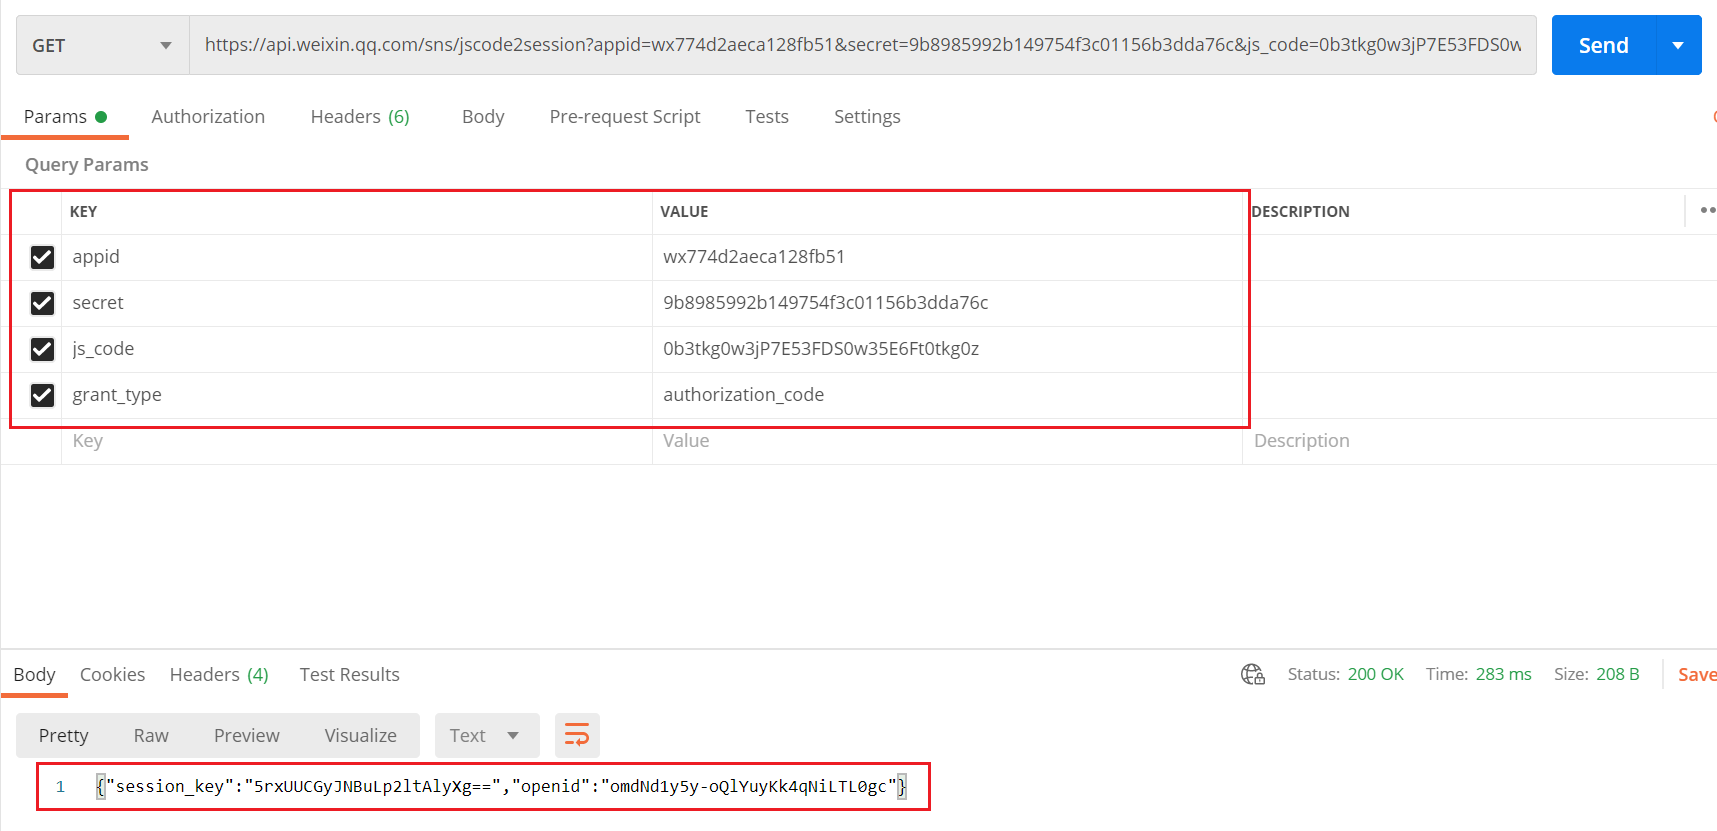Screen dimensions: 1717x831
Task: Click the request URL input field
Action: tap(862, 45)
